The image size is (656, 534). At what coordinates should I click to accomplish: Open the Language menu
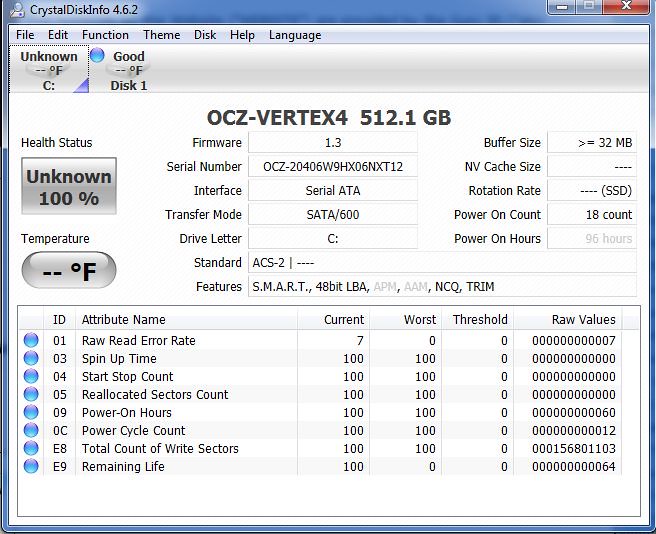tap(295, 35)
